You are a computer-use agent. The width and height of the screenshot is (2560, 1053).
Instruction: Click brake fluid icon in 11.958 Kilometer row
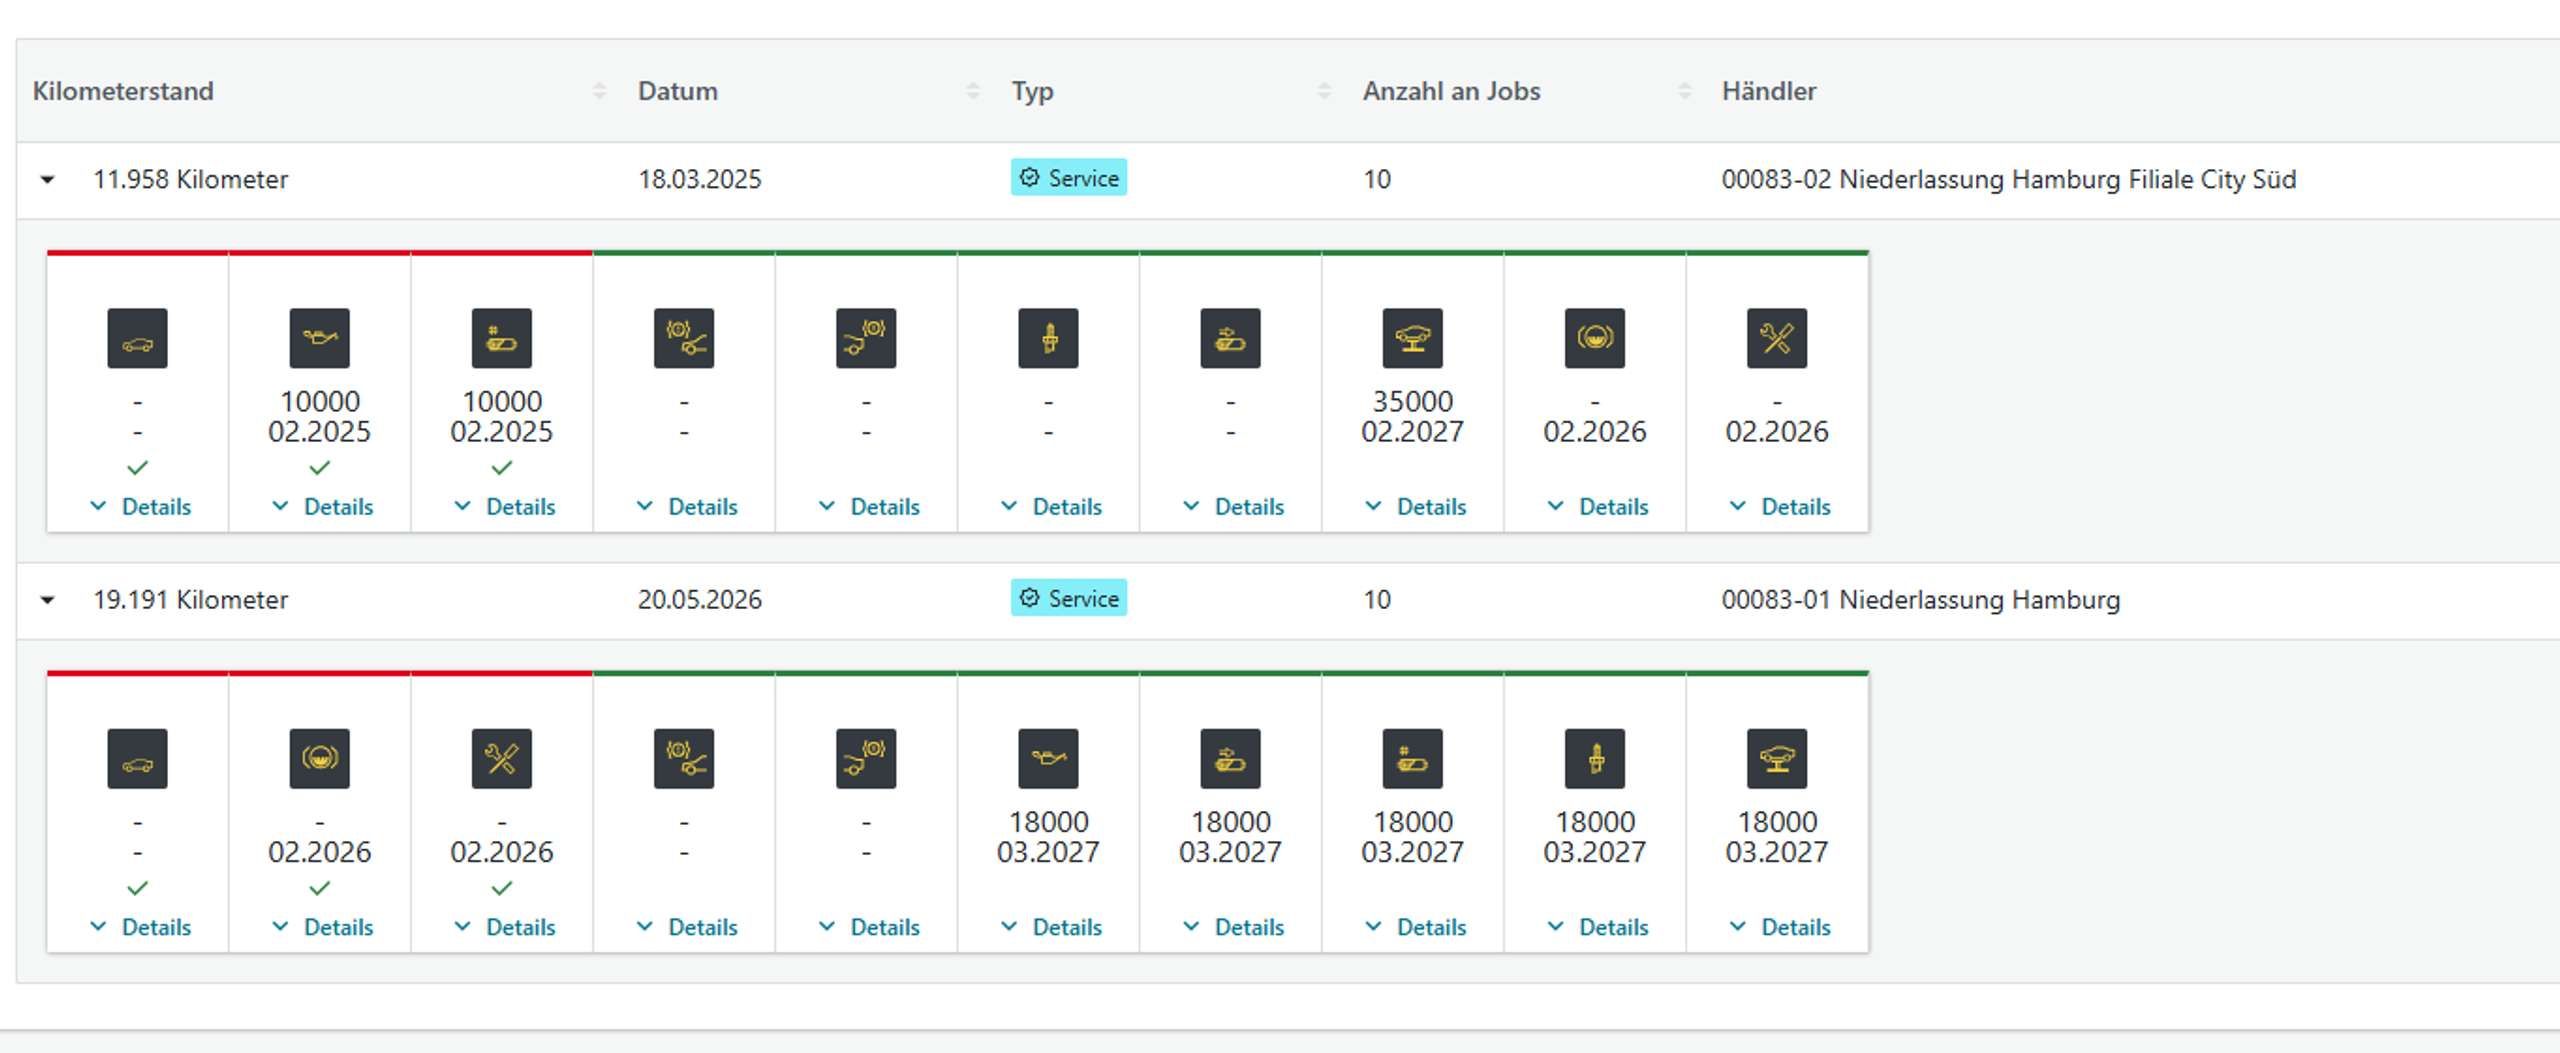pos(1594,339)
